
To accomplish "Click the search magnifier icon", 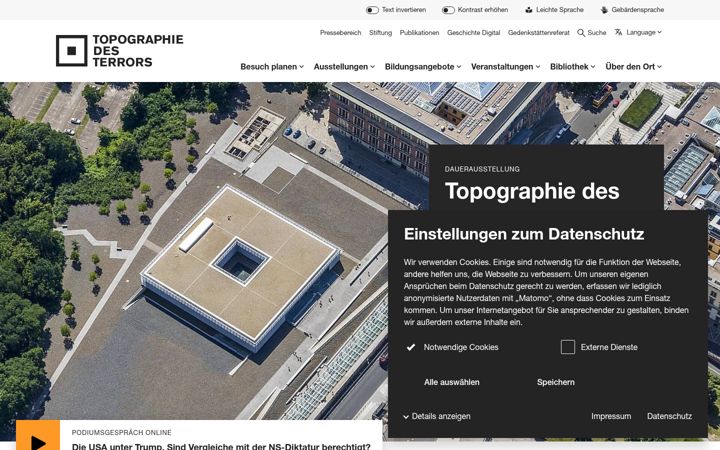I will [x=581, y=33].
